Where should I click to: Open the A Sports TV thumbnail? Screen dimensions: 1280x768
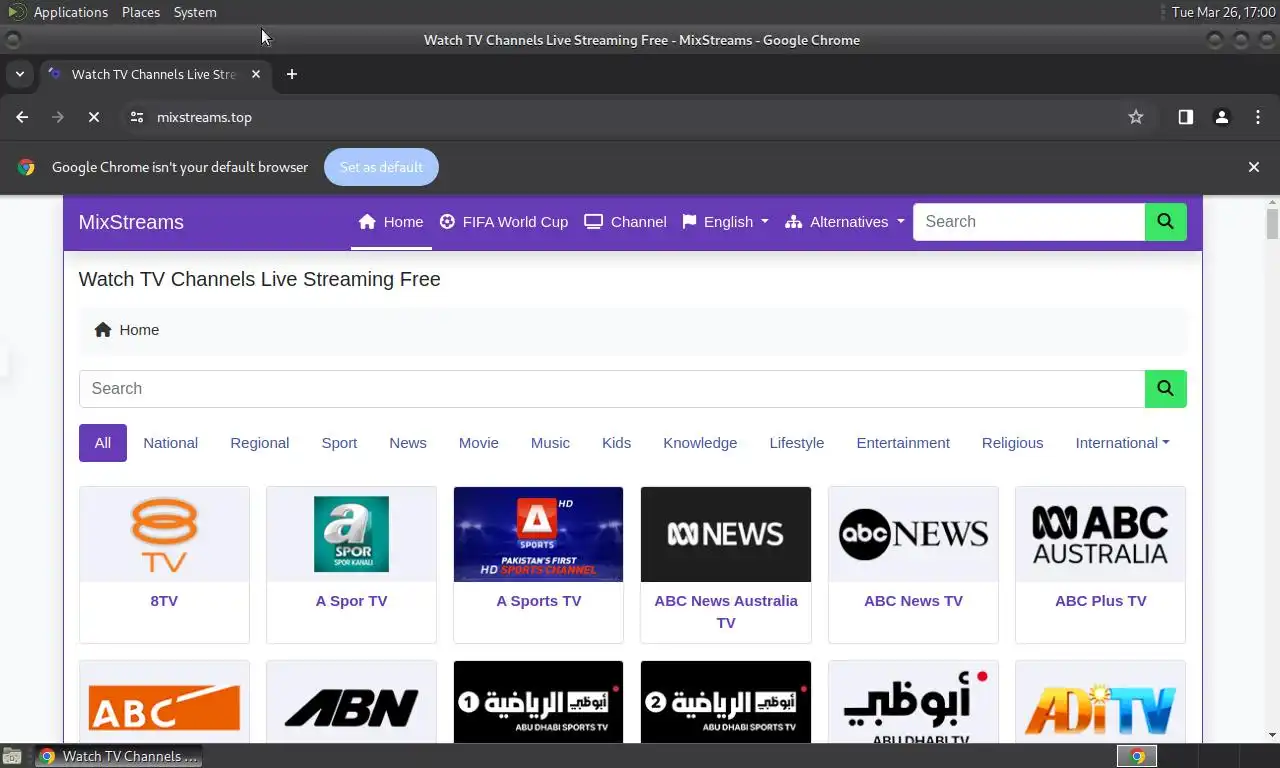point(538,534)
